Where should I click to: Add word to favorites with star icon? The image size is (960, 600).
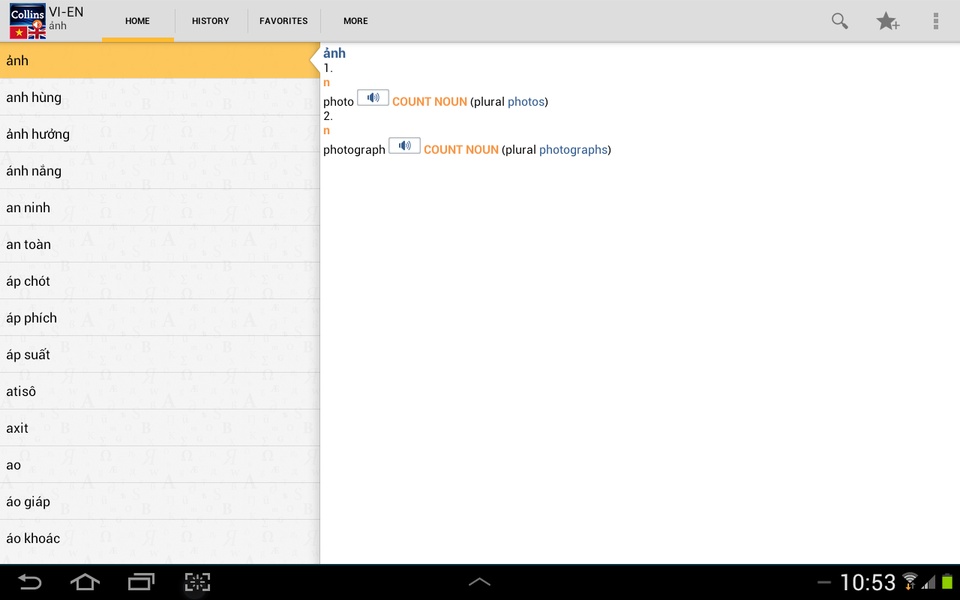(x=887, y=21)
